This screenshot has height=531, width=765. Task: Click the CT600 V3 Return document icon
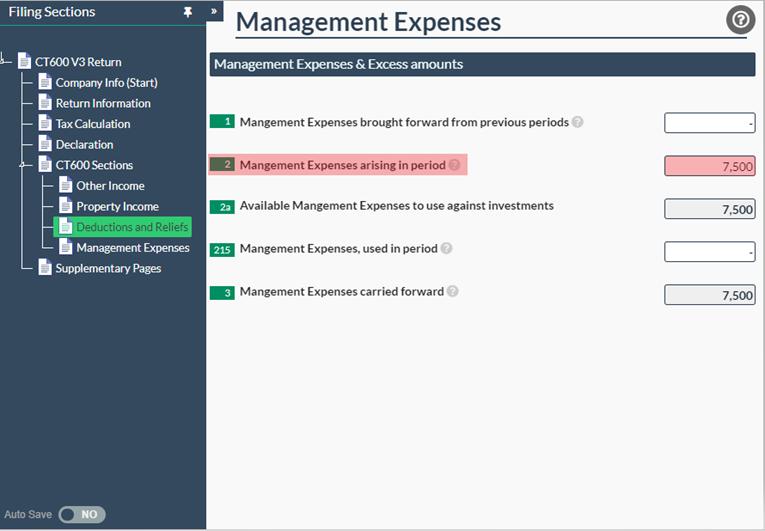24,61
